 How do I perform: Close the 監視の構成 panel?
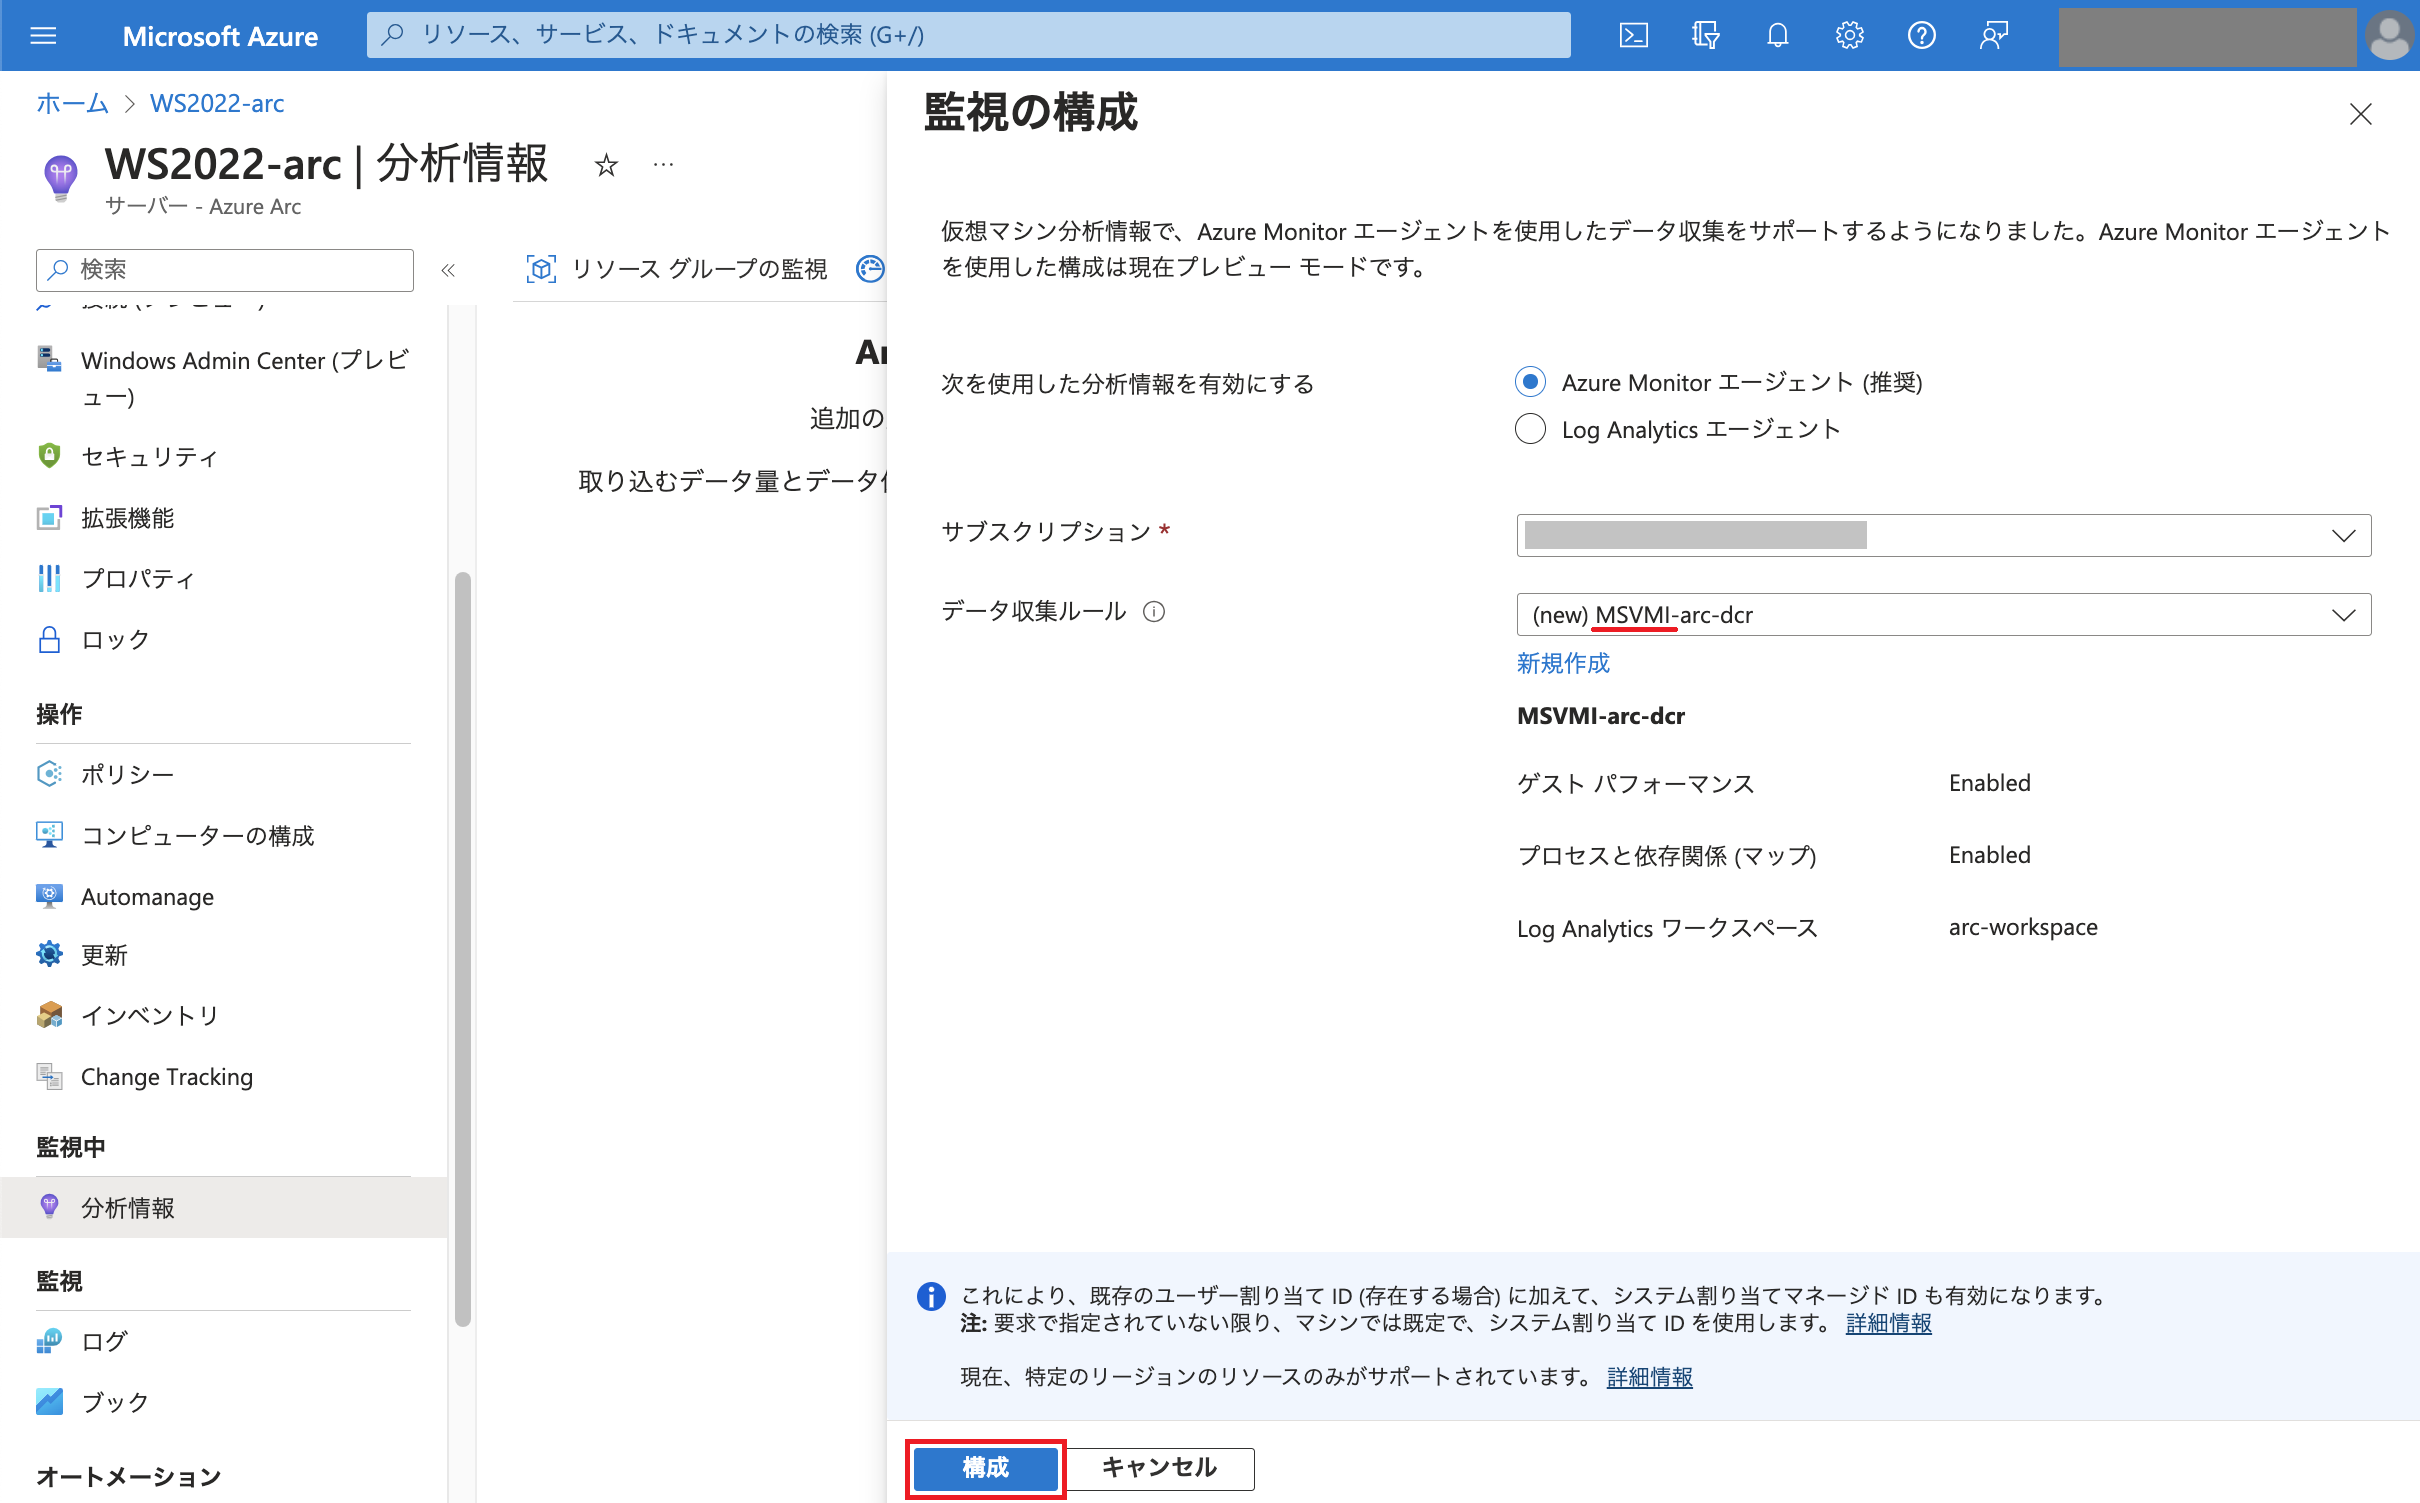[2361, 114]
